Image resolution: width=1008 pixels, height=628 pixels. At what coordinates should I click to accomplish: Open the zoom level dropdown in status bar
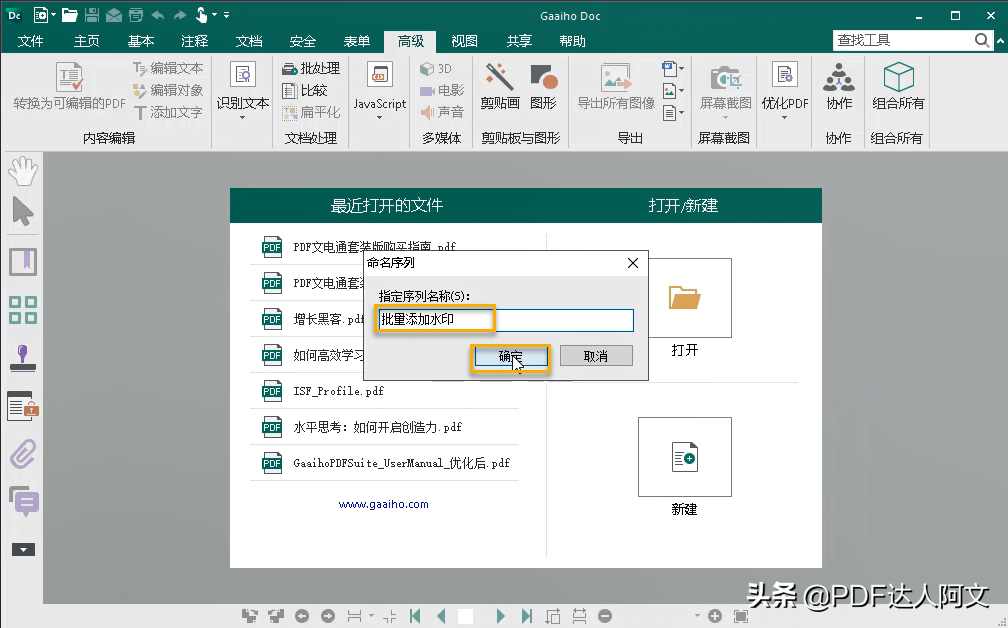click(697, 616)
